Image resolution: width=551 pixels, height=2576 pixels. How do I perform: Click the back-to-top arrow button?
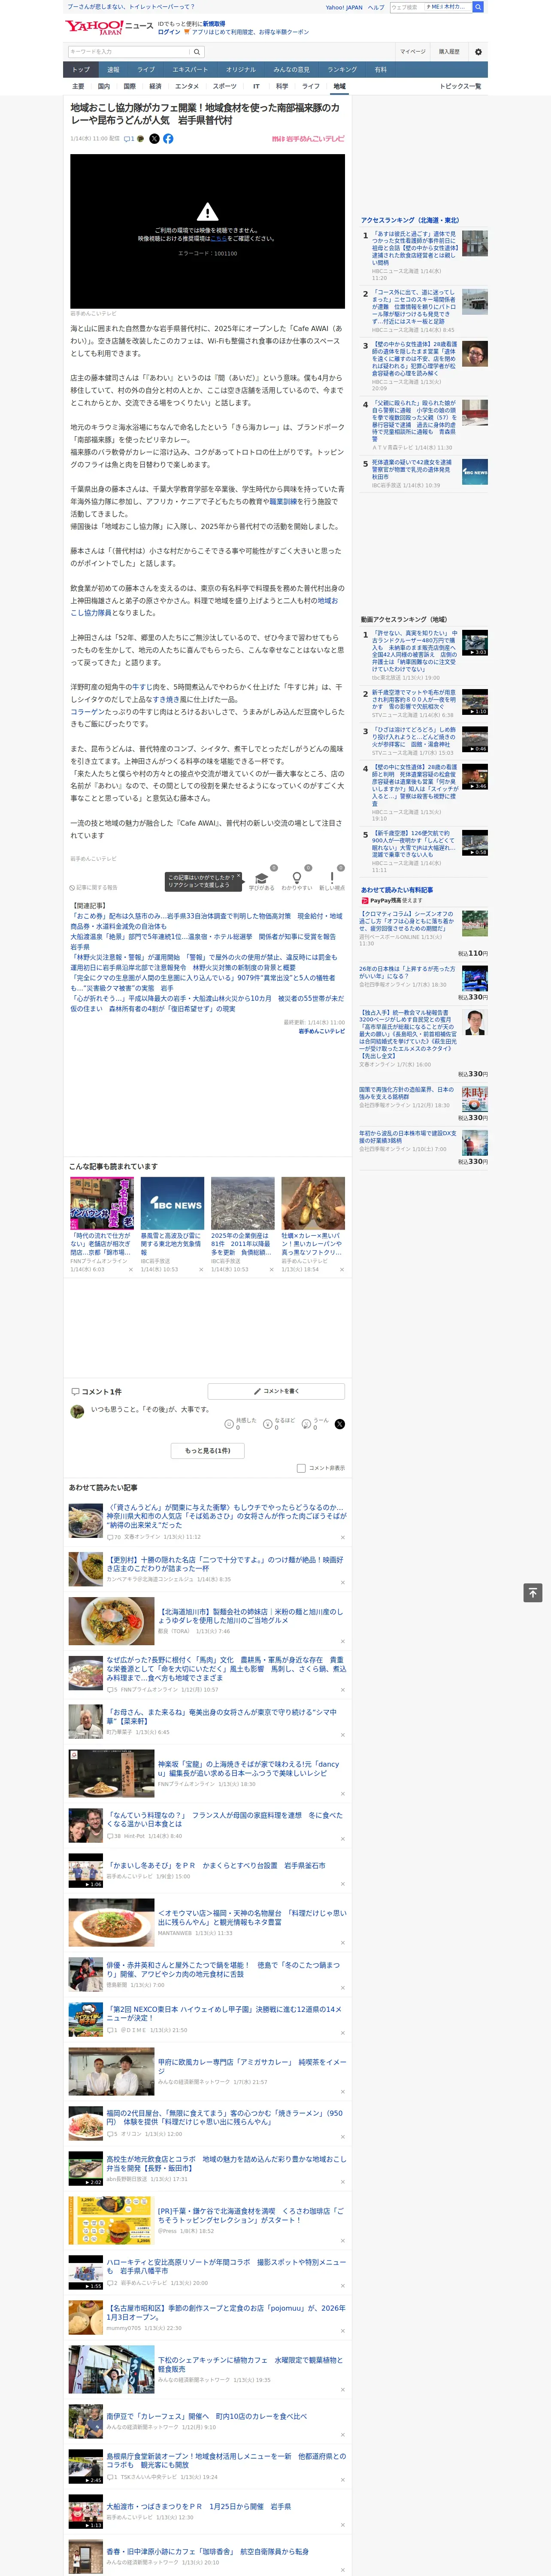point(533,1592)
